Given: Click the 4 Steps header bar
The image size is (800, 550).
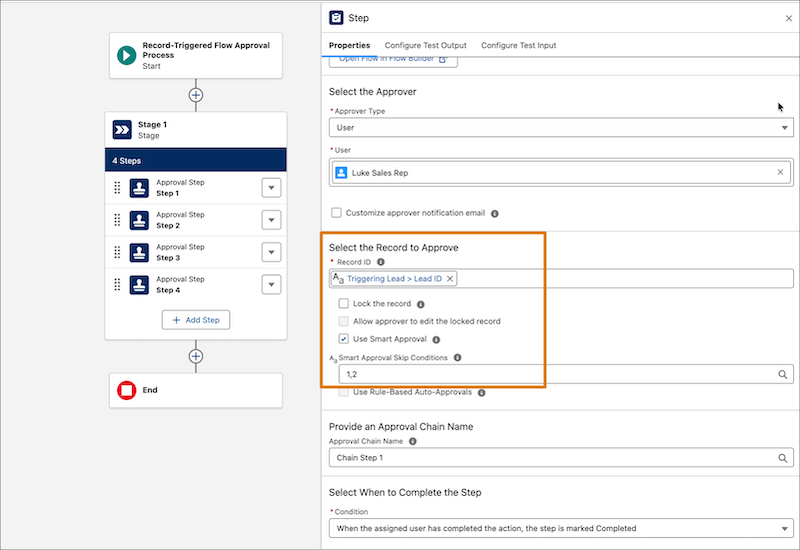Looking at the screenshot, I should pyautogui.click(x=196, y=160).
